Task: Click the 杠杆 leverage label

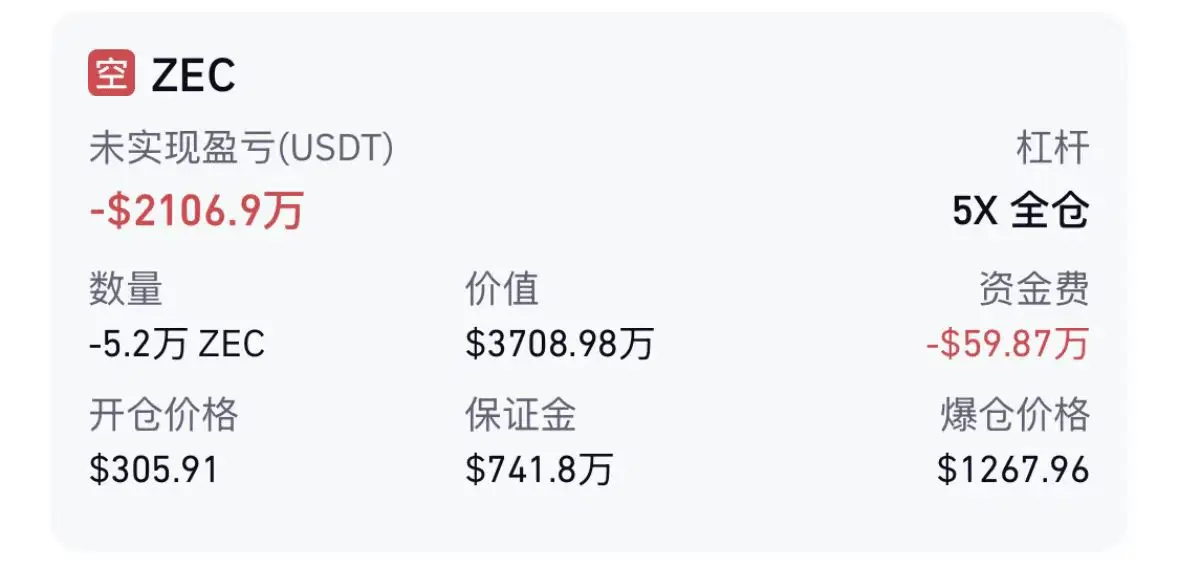Action: (x=1052, y=149)
